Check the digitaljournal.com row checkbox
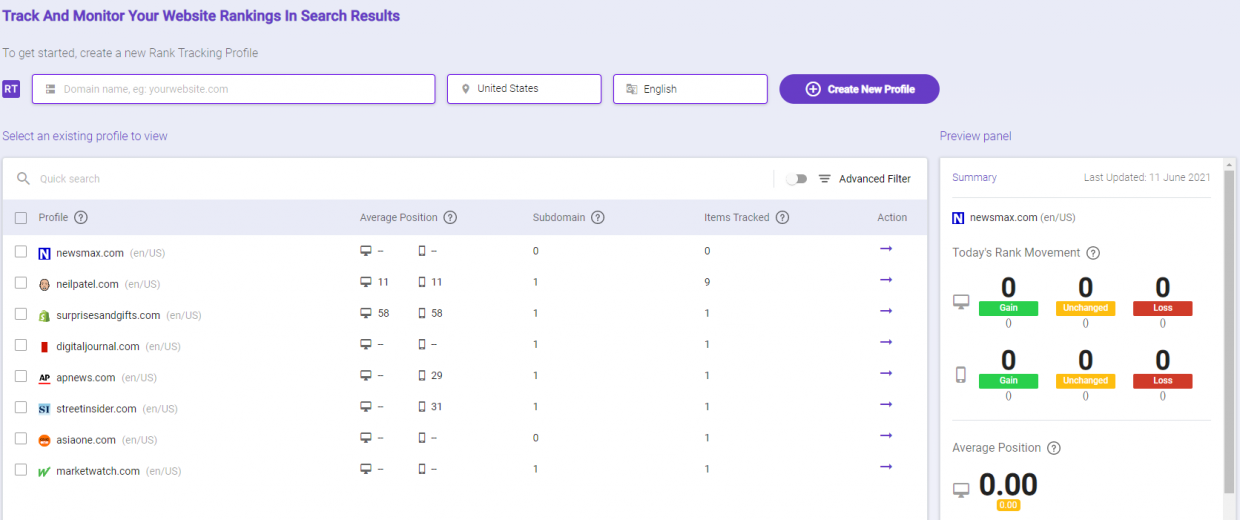Viewport: 1240px width, 520px height. click(21, 345)
